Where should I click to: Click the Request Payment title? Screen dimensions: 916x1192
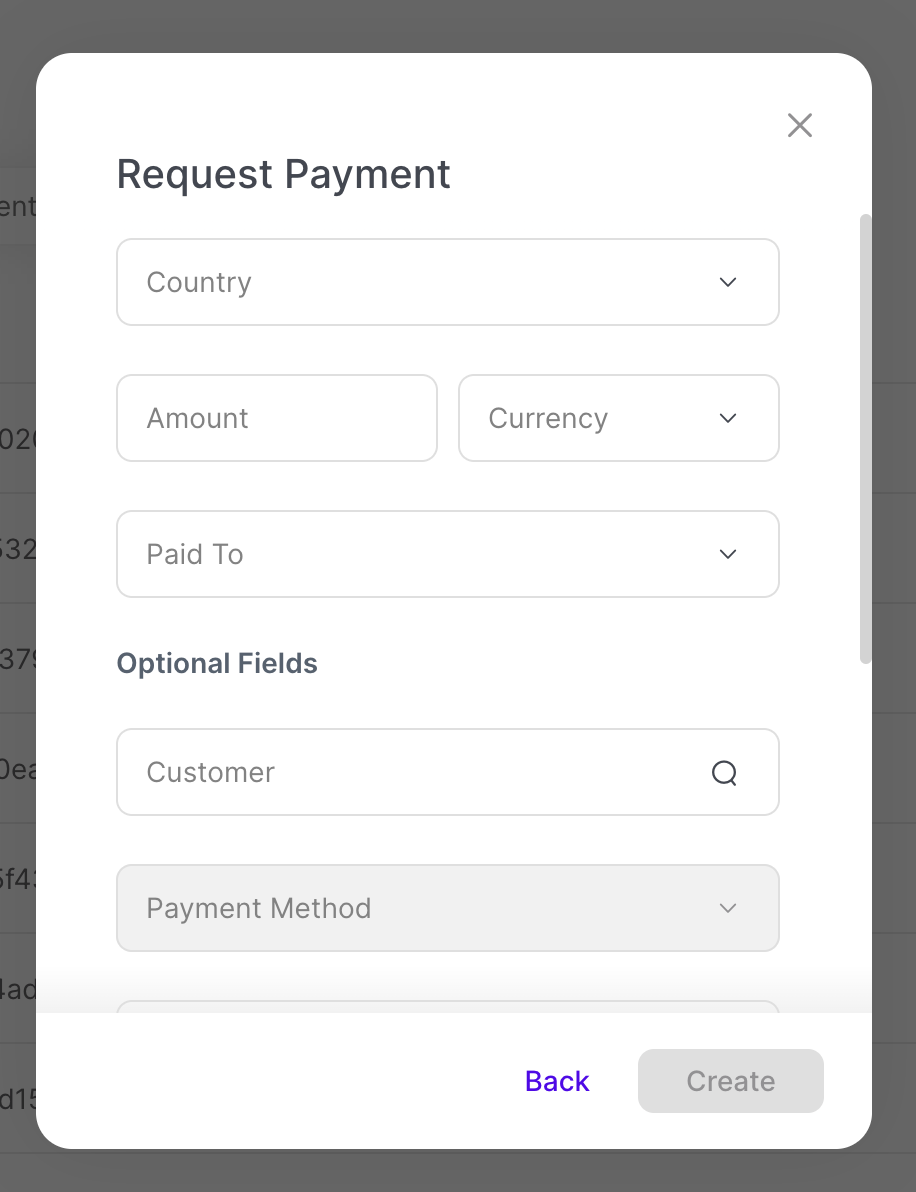(284, 174)
